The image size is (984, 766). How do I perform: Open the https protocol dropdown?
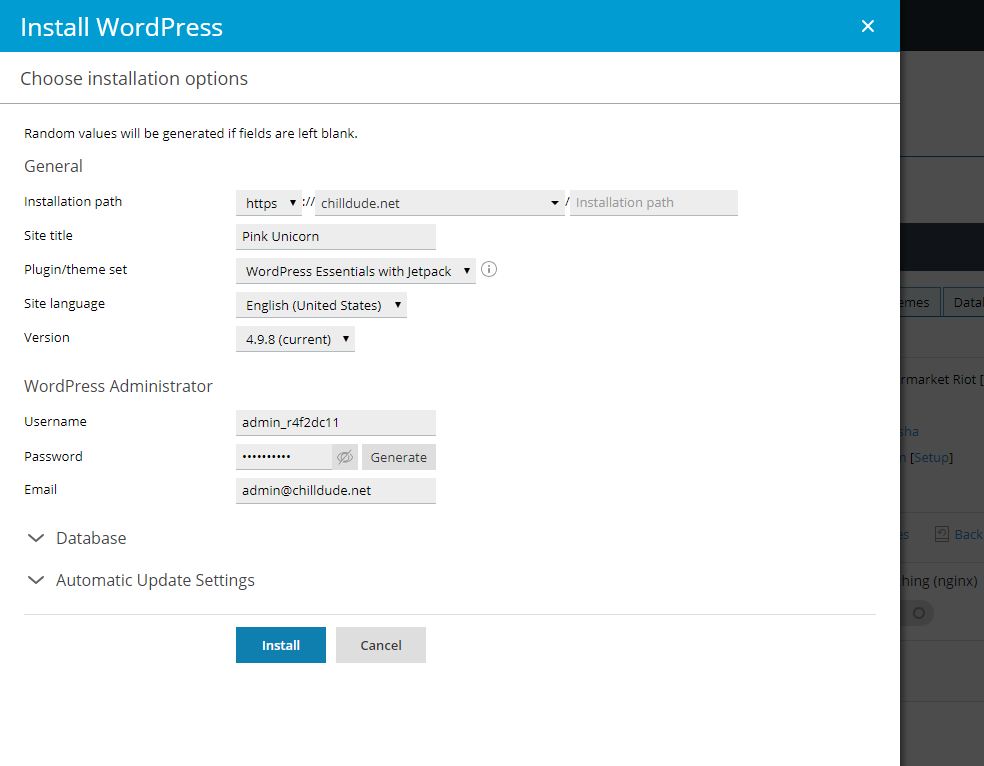tap(269, 203)
